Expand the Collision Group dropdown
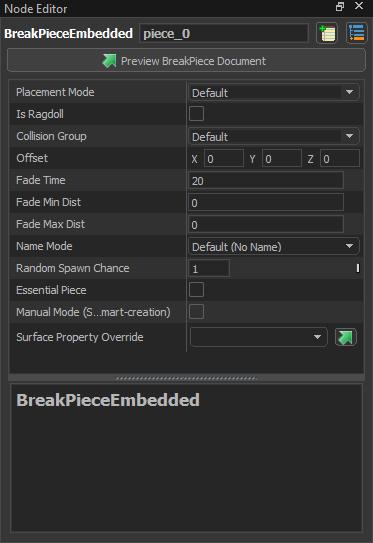 (x=274, y=136)
